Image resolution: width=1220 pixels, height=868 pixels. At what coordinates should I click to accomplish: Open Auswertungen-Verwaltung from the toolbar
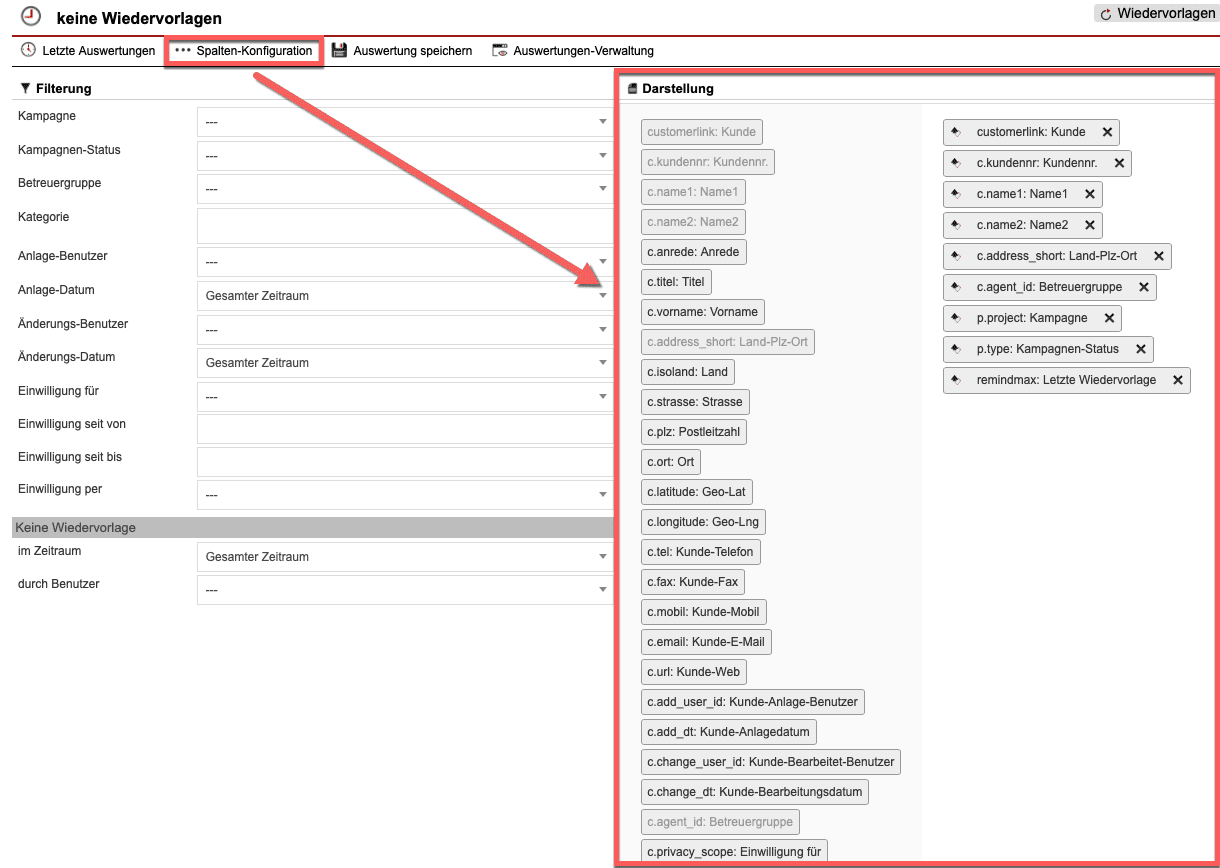pos(572,50)
